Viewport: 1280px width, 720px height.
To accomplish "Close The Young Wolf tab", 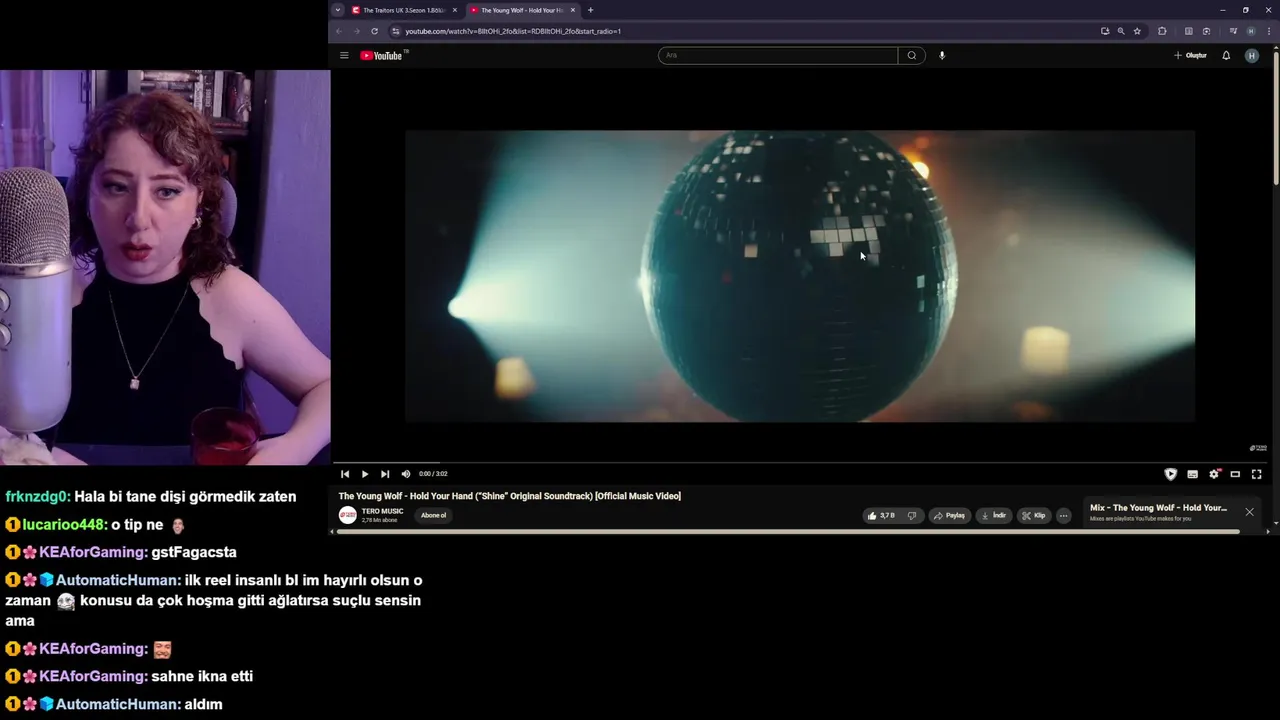I will point(572,10).
